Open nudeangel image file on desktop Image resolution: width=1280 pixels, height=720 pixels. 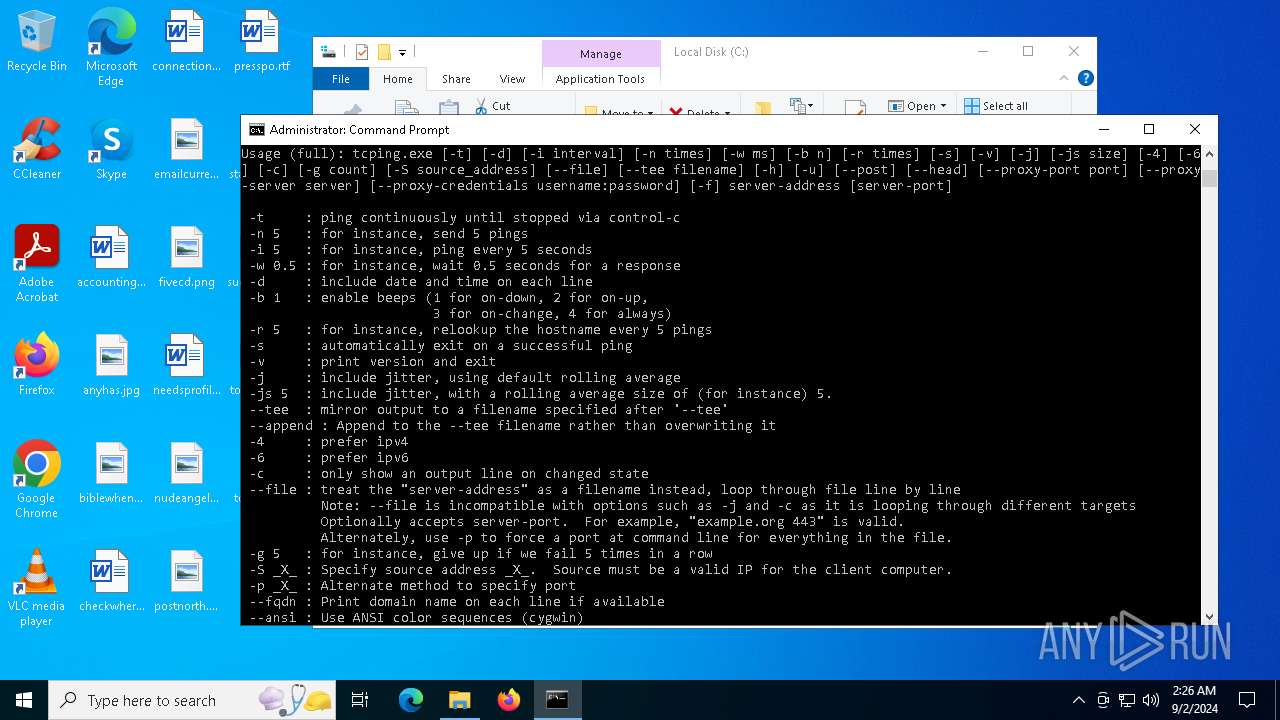point(186,474)
